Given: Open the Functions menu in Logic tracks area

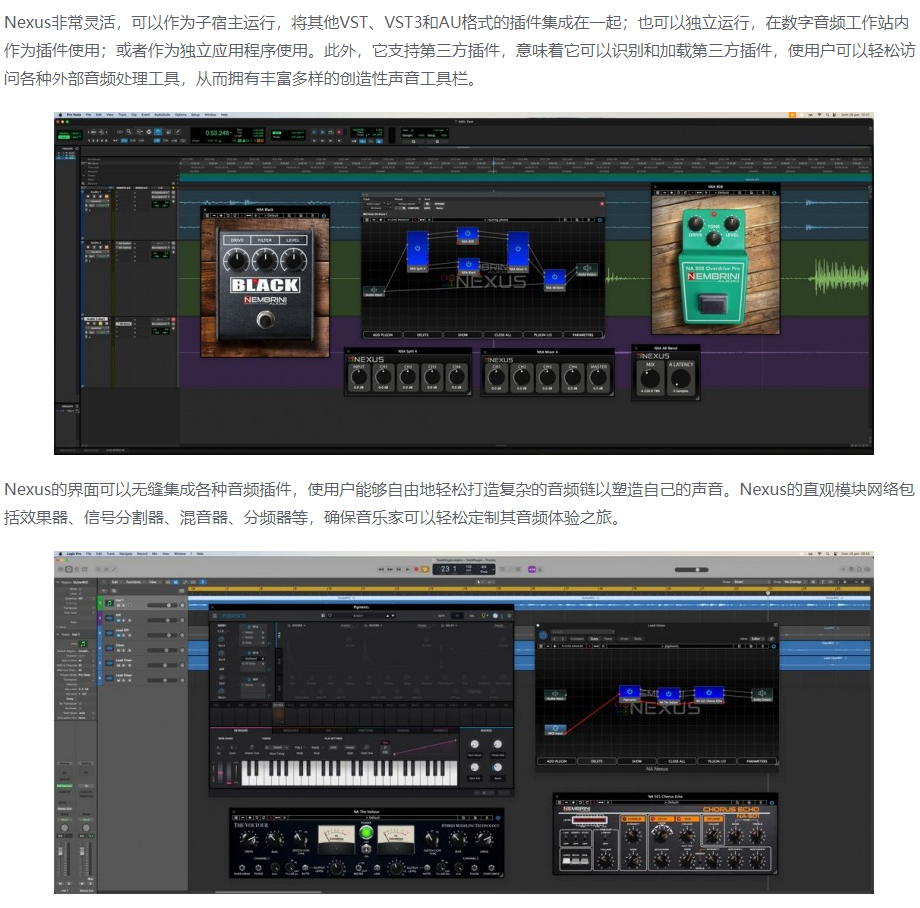Looking at the screenshot, I should coord(133,582).
